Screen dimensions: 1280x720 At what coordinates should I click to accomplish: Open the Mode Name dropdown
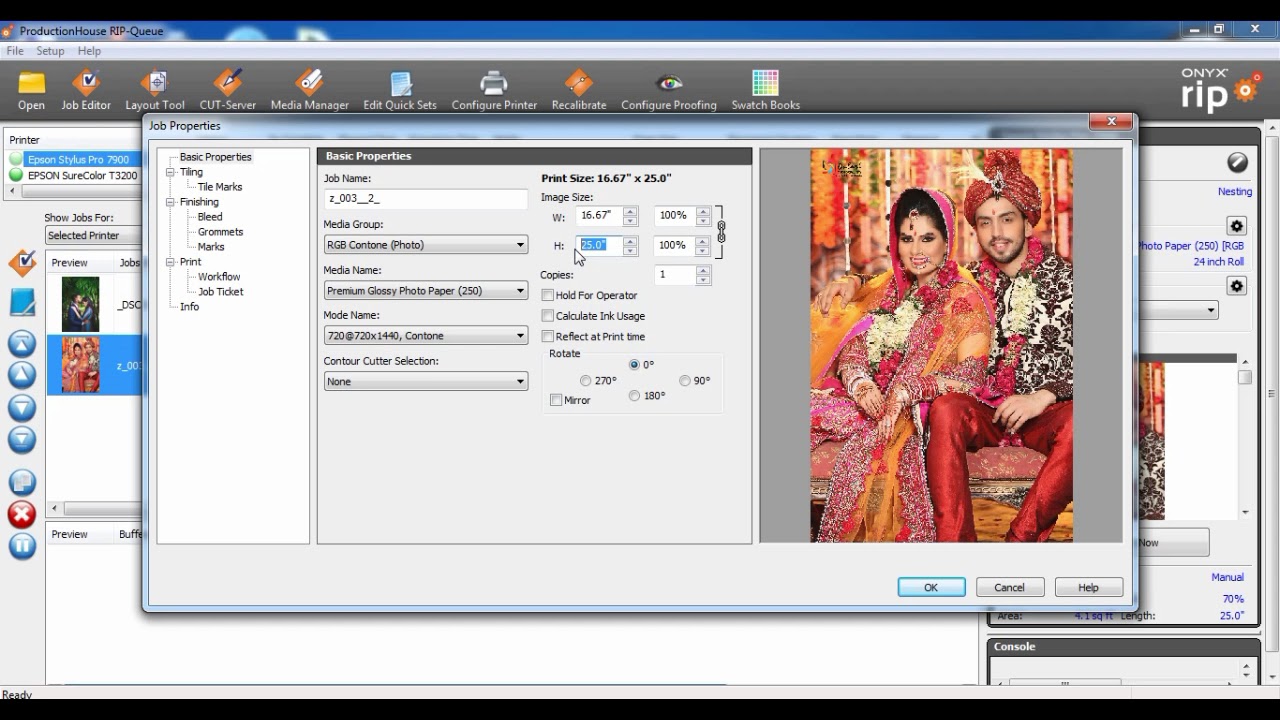(425, 336)
